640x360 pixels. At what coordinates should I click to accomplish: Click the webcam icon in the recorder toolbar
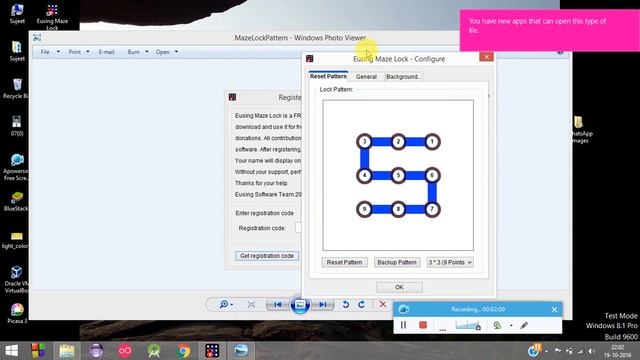coord(497,325)
